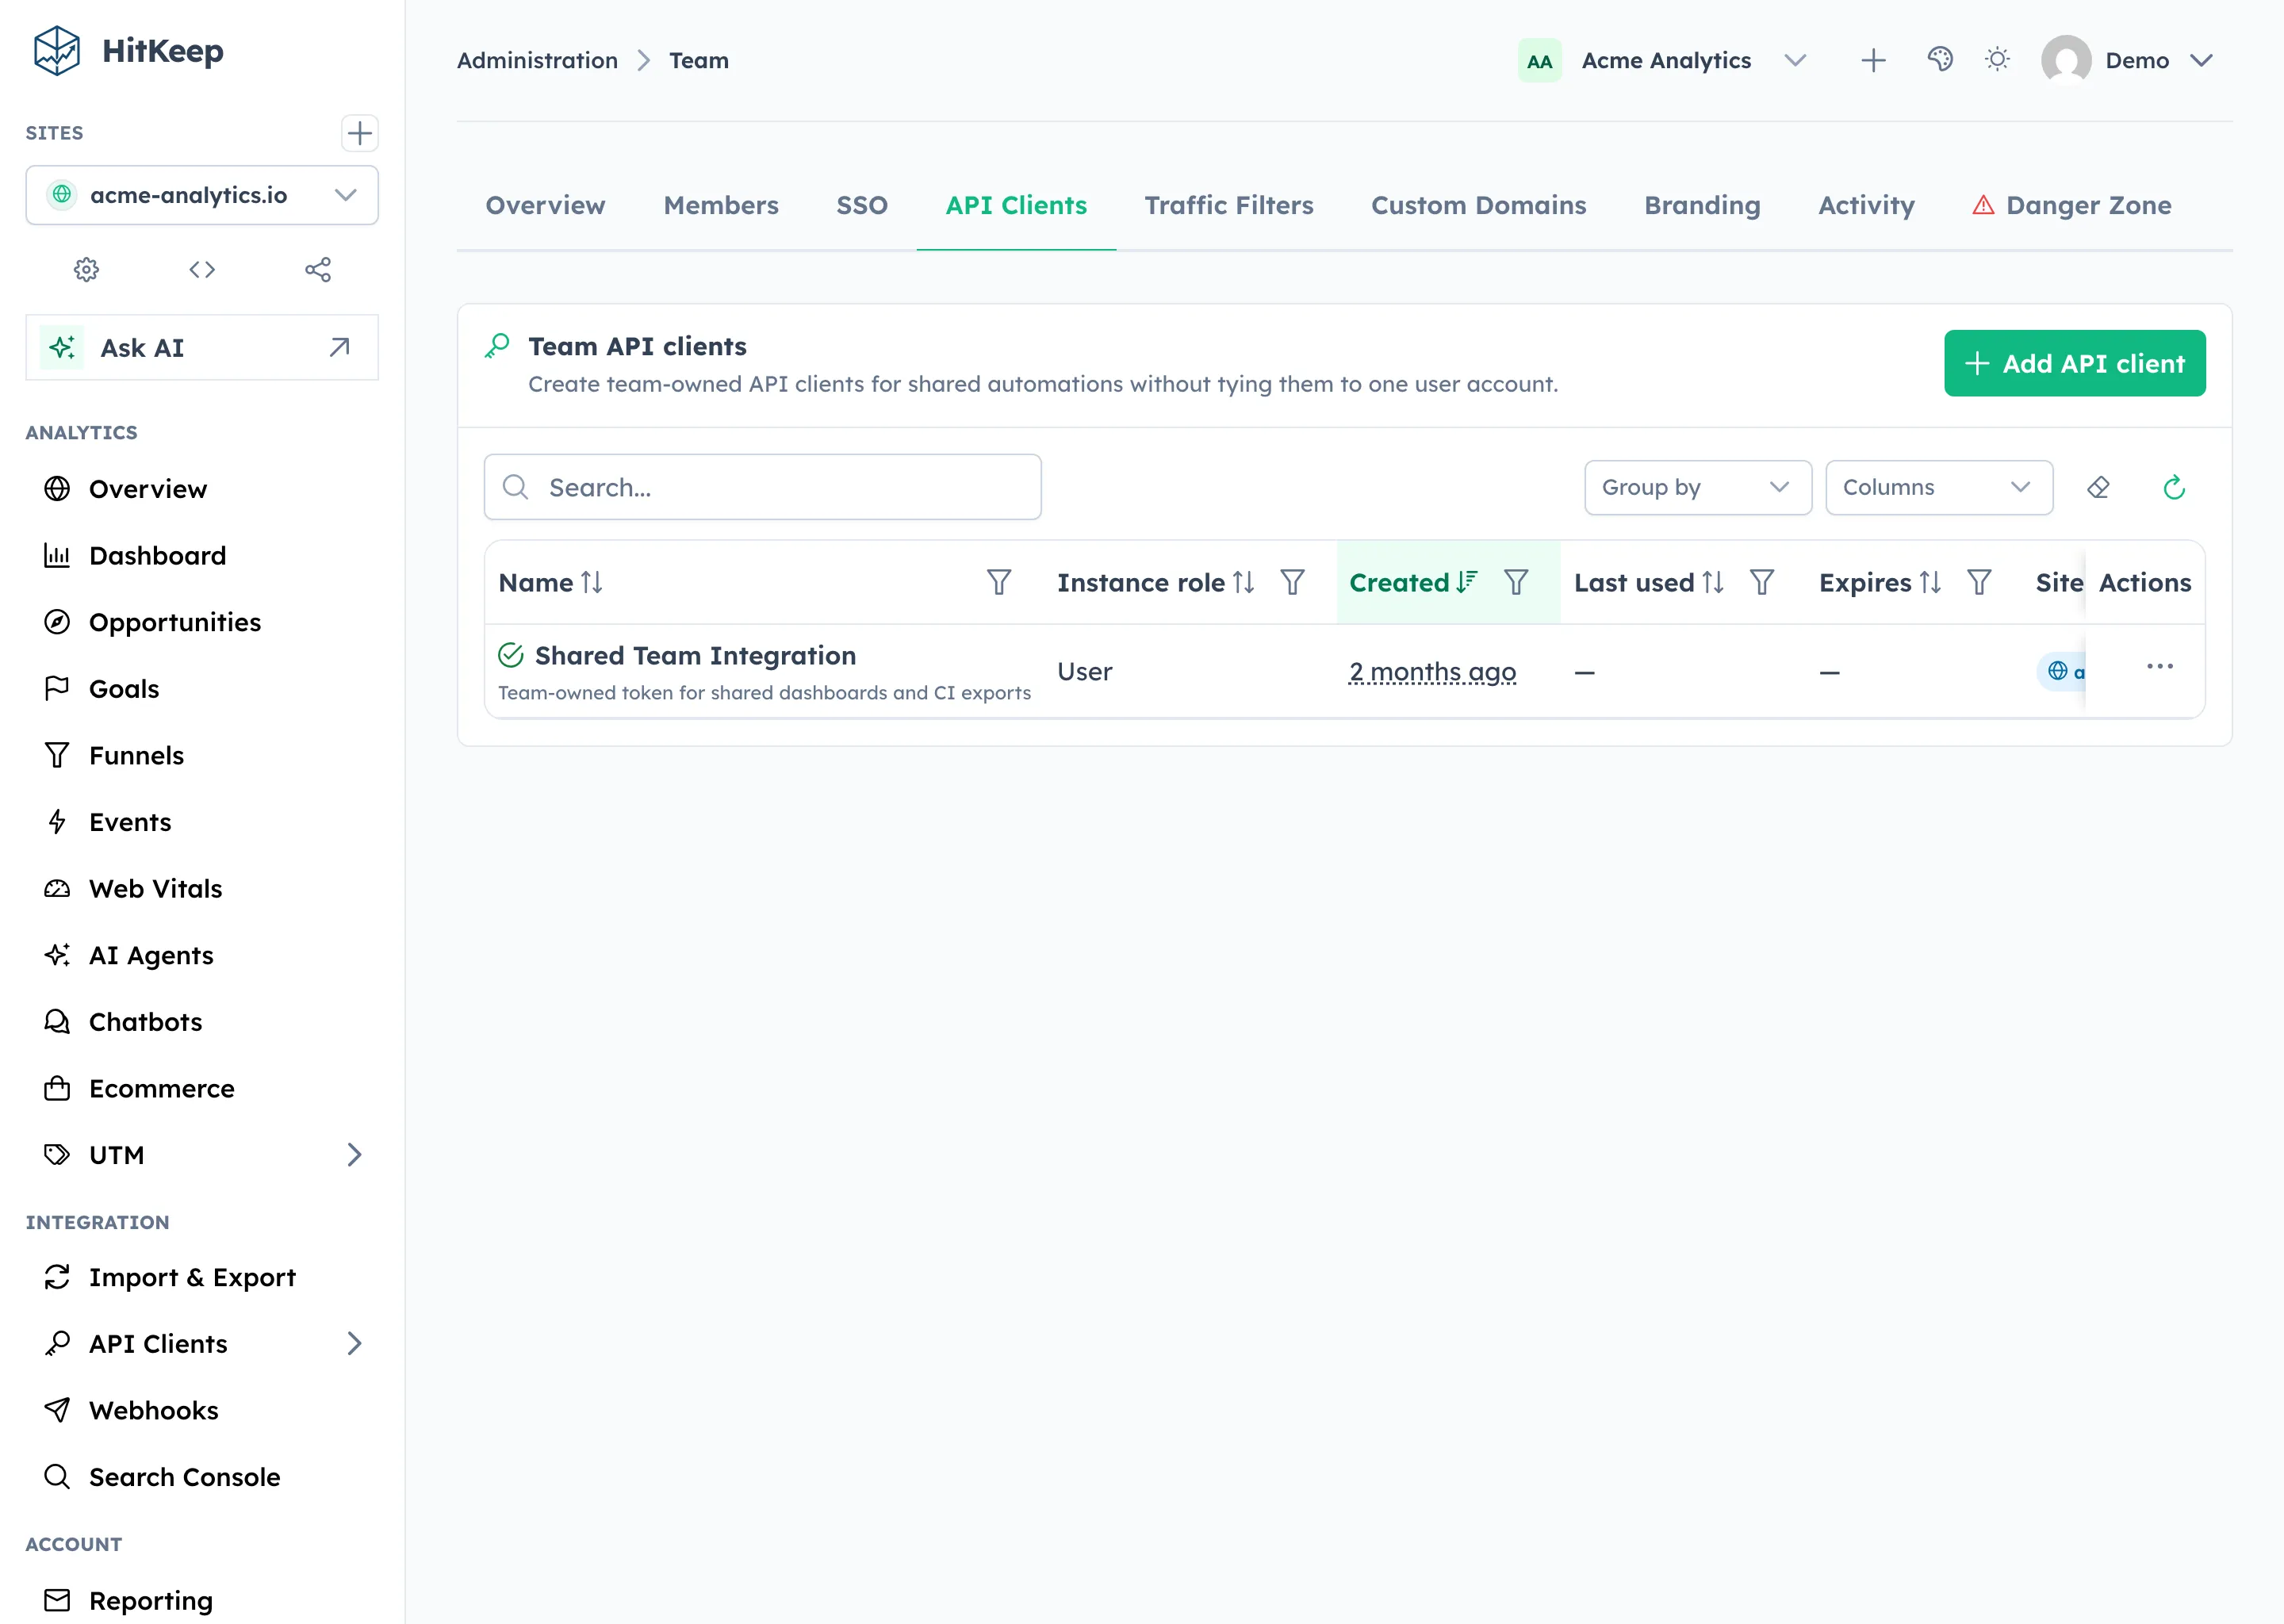Image resolution: width=2284 pixels, height=1624 pixels.
Task: Click the site badge in Shared Team Integration row
Action: click(x=2062, y=671)
